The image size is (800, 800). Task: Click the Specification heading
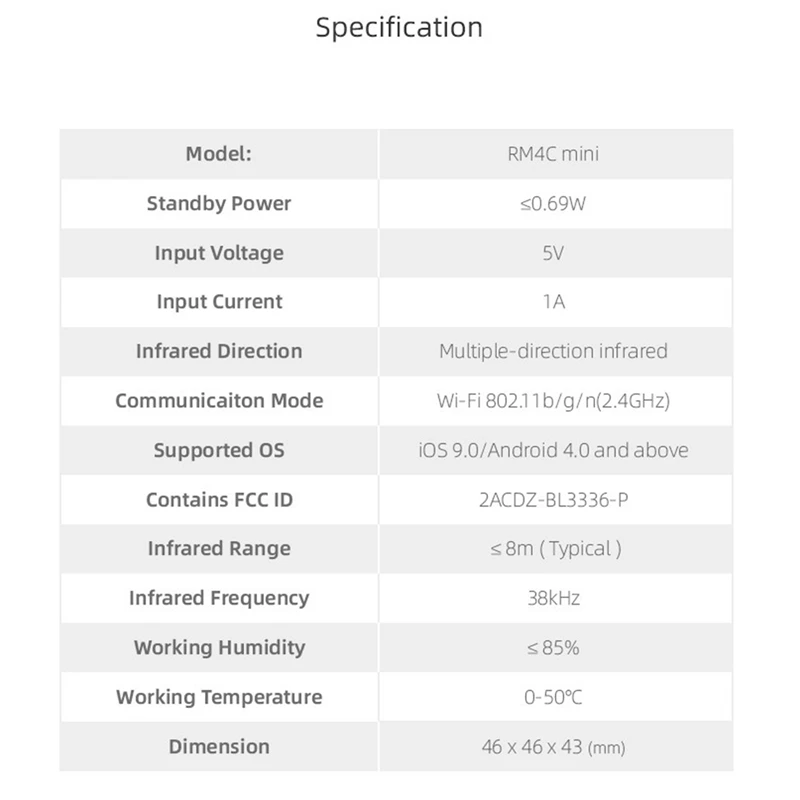(x=399, y=27)
